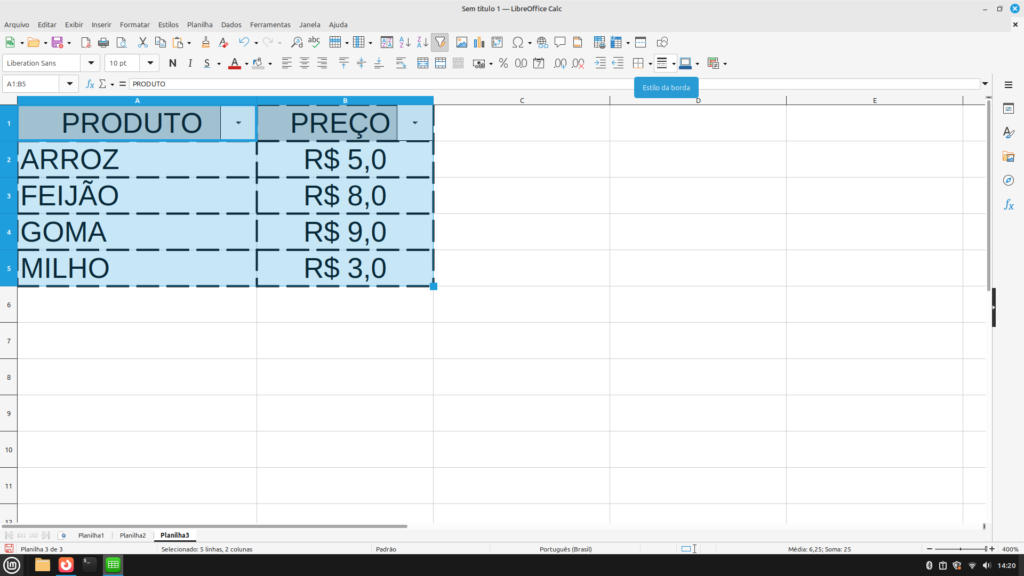Open the Function Wizard beside formula bar
The image size is (1024, 576).
coord(90,84)
